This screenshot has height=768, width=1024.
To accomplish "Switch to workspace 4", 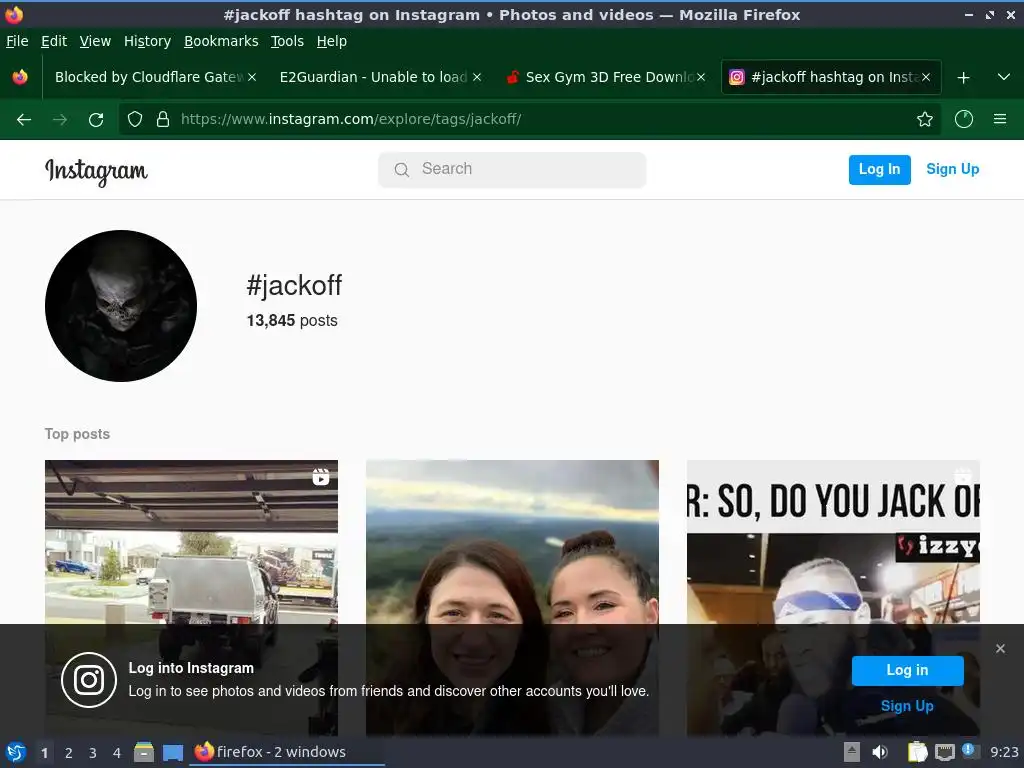I will (117, 753).
